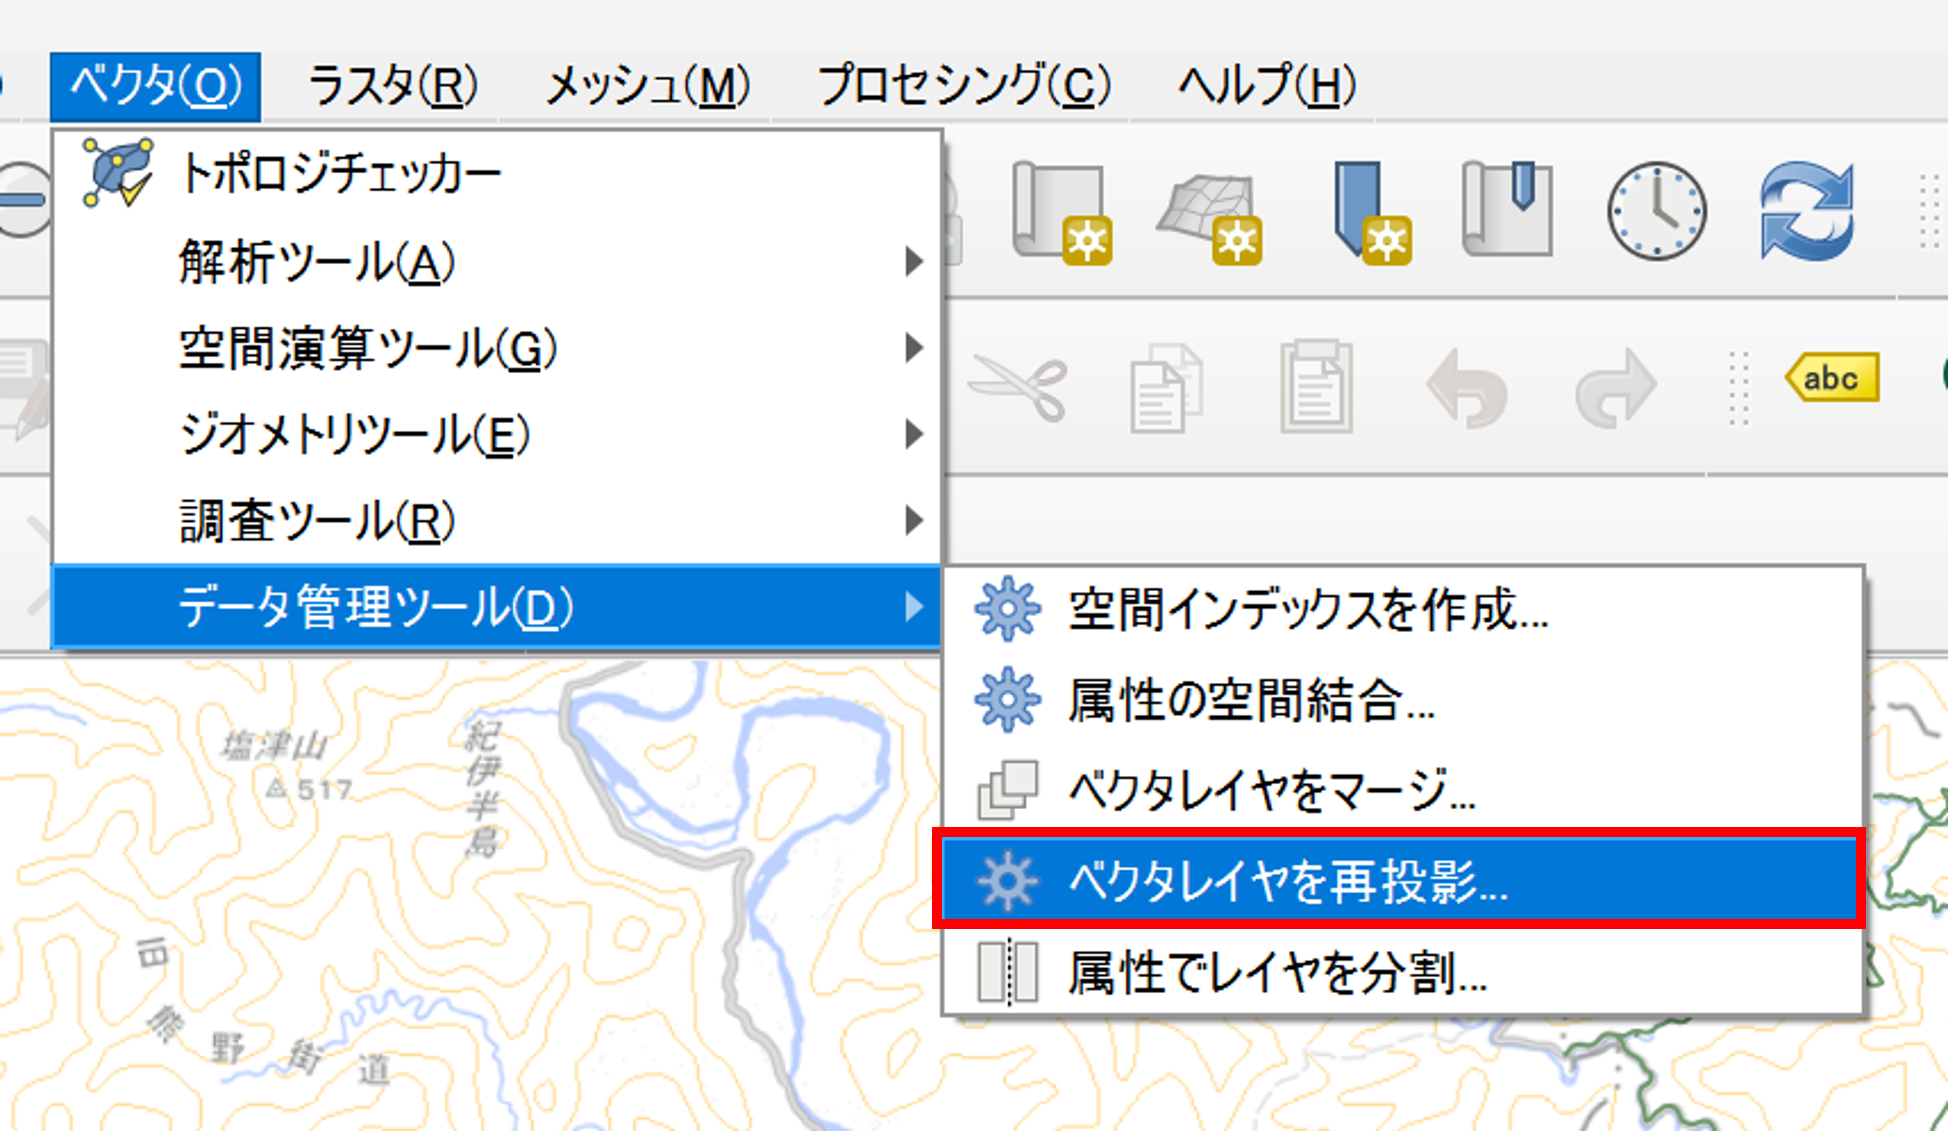Screen dimensions: 1948x1131
Task: Open the プロセシング(C) menu
Action: click(x=964, y=86)
